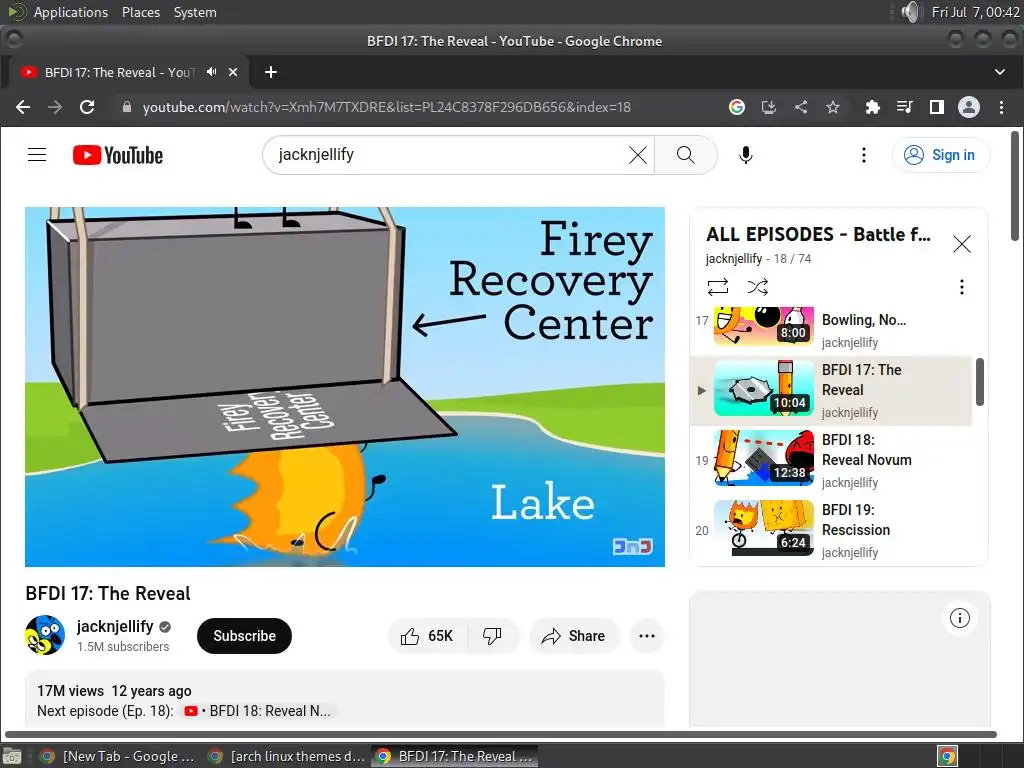The width and height of the screenshot is (1024, 768).
Task: Go to YouTube home via logo
Action: pyautogui.click(x=118, y=155)
